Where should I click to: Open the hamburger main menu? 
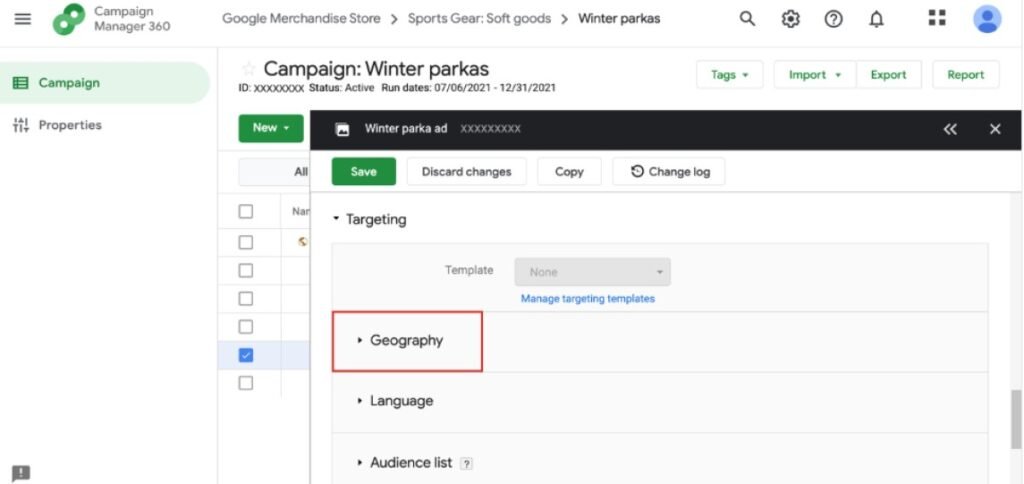22,19
